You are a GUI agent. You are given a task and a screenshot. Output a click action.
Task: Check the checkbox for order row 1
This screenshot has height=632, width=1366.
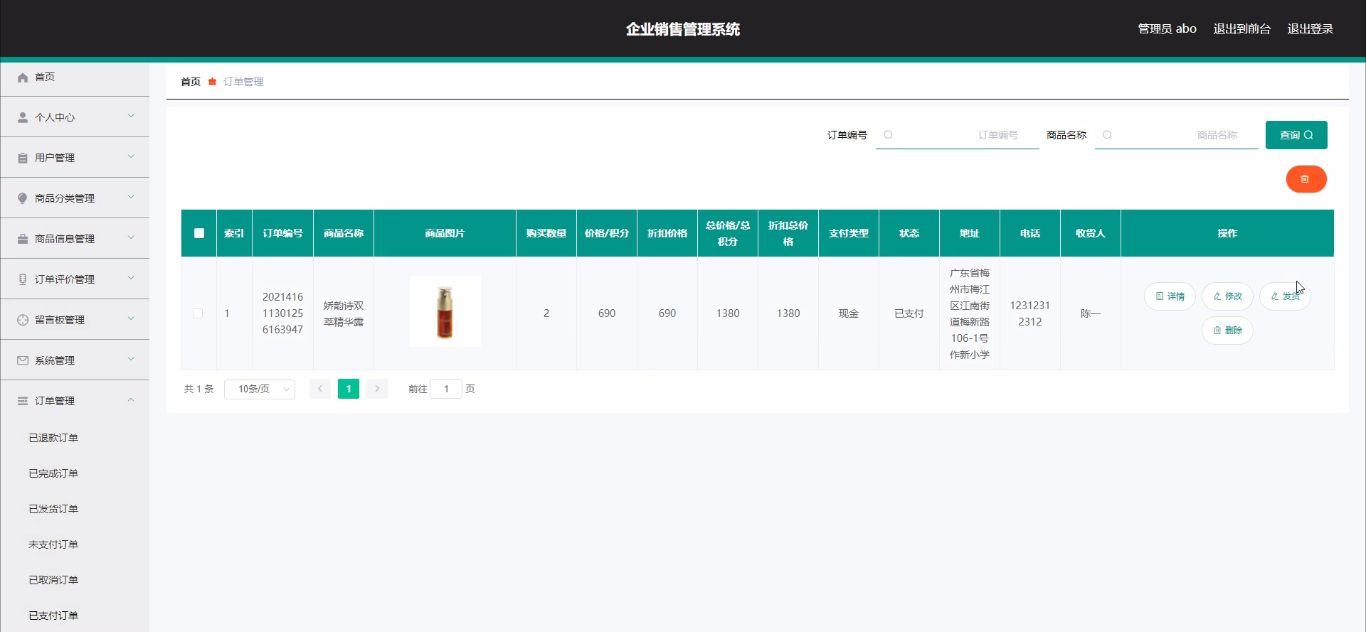click(198, 313)
